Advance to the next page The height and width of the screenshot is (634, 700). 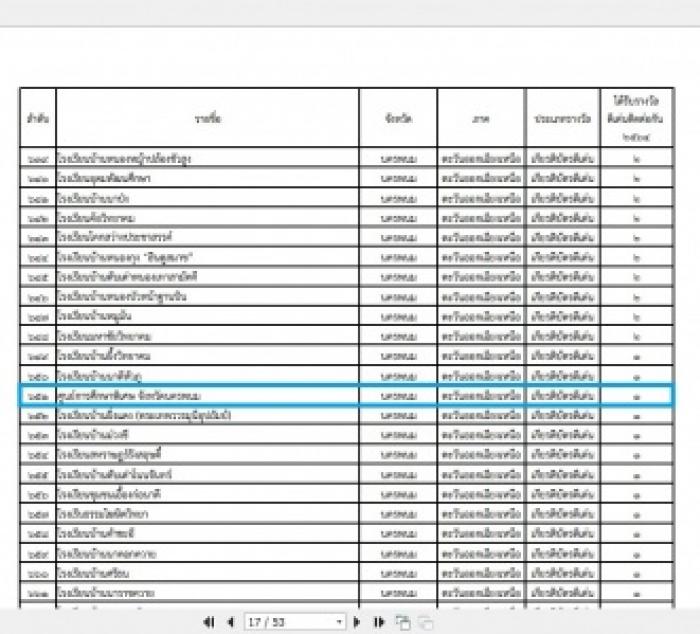[x=357, y=621]
